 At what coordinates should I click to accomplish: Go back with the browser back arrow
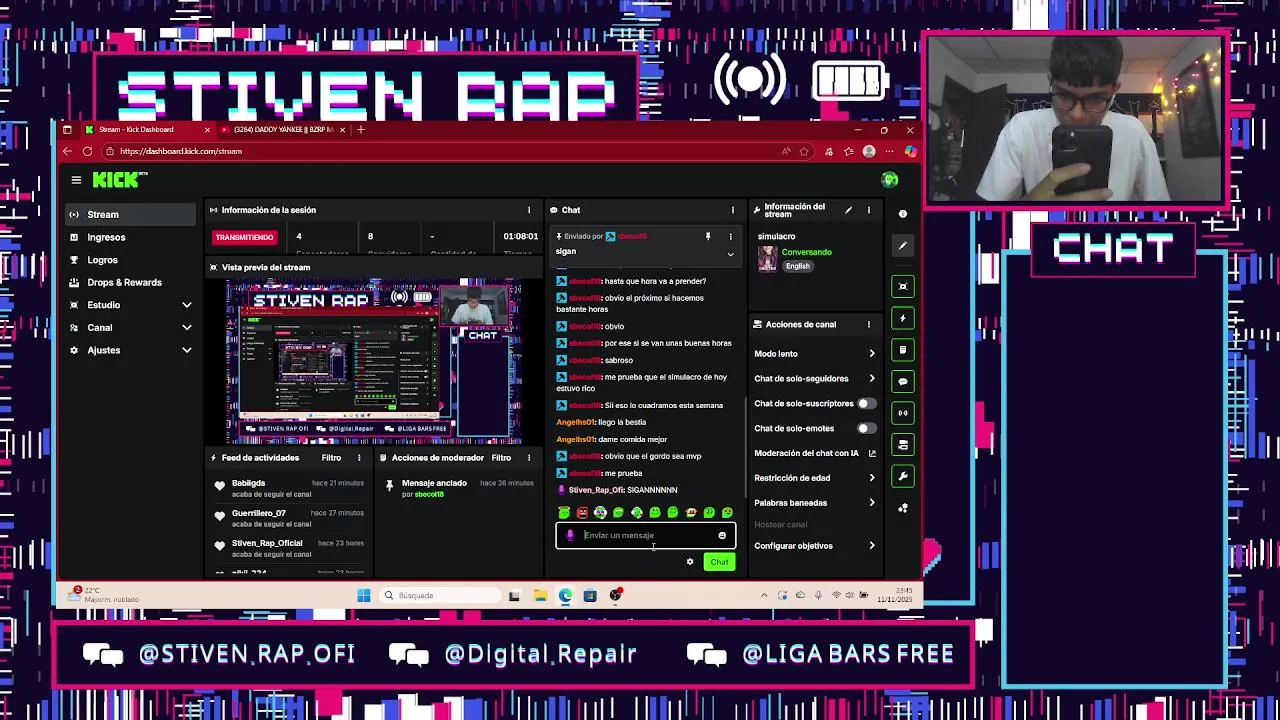click(67, 151)
